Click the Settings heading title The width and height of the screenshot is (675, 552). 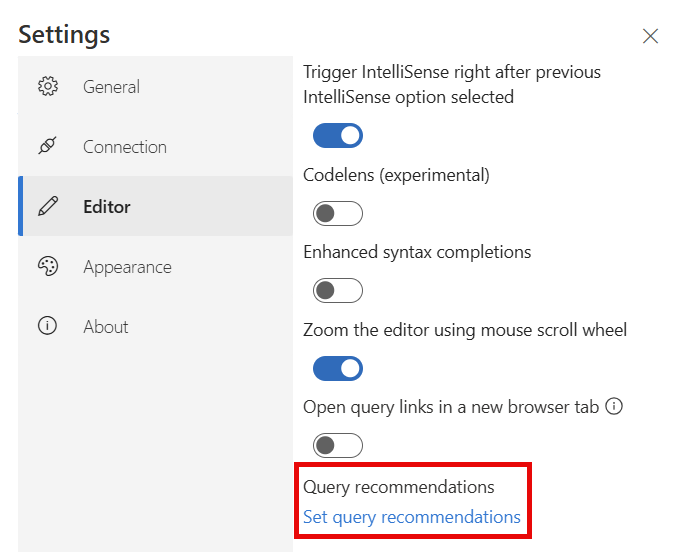[64, 34]
